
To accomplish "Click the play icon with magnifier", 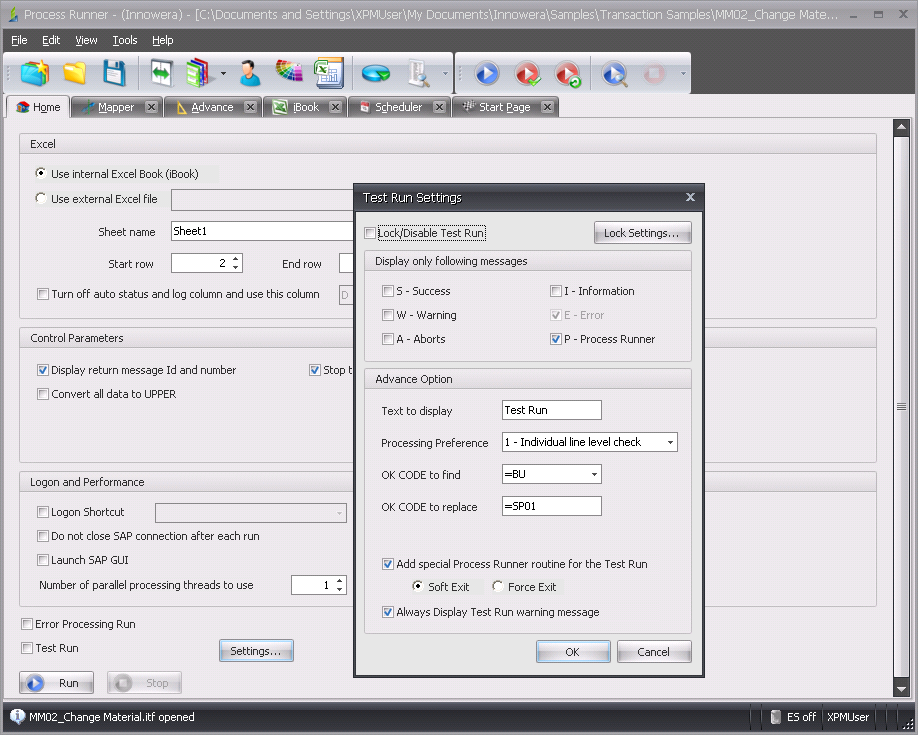I will (x=614, y=73).
